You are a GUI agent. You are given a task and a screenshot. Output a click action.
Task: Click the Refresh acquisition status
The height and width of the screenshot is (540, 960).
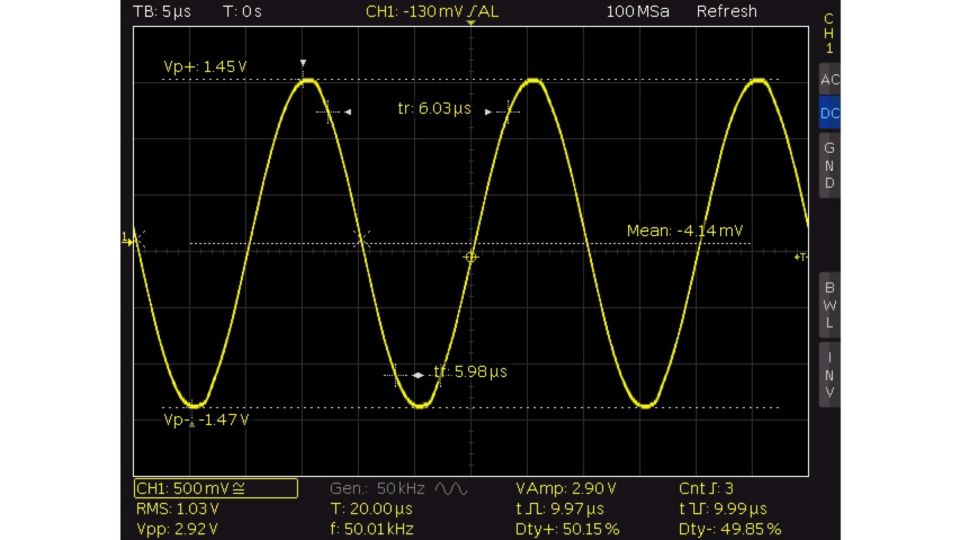tap(726, 12)
